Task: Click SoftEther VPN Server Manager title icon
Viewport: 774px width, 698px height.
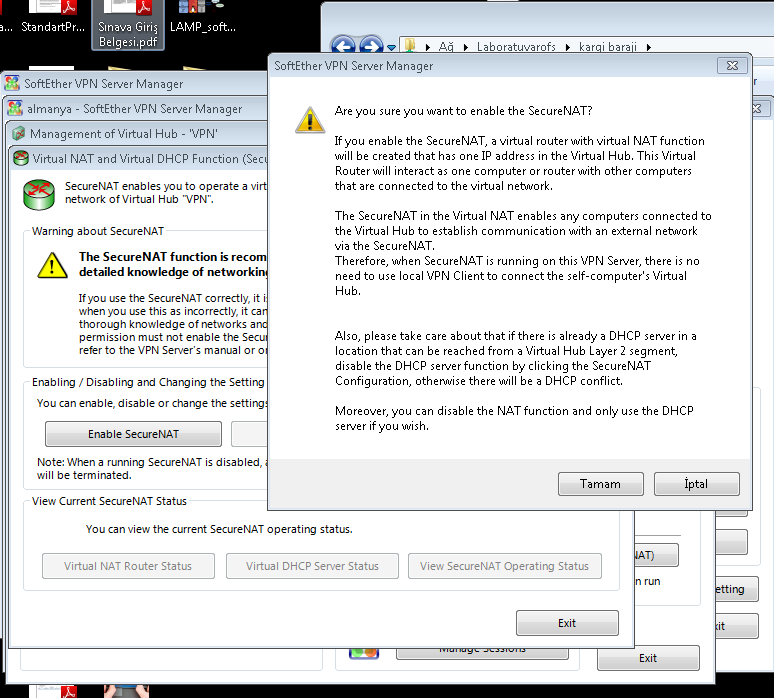Action: 12,83
